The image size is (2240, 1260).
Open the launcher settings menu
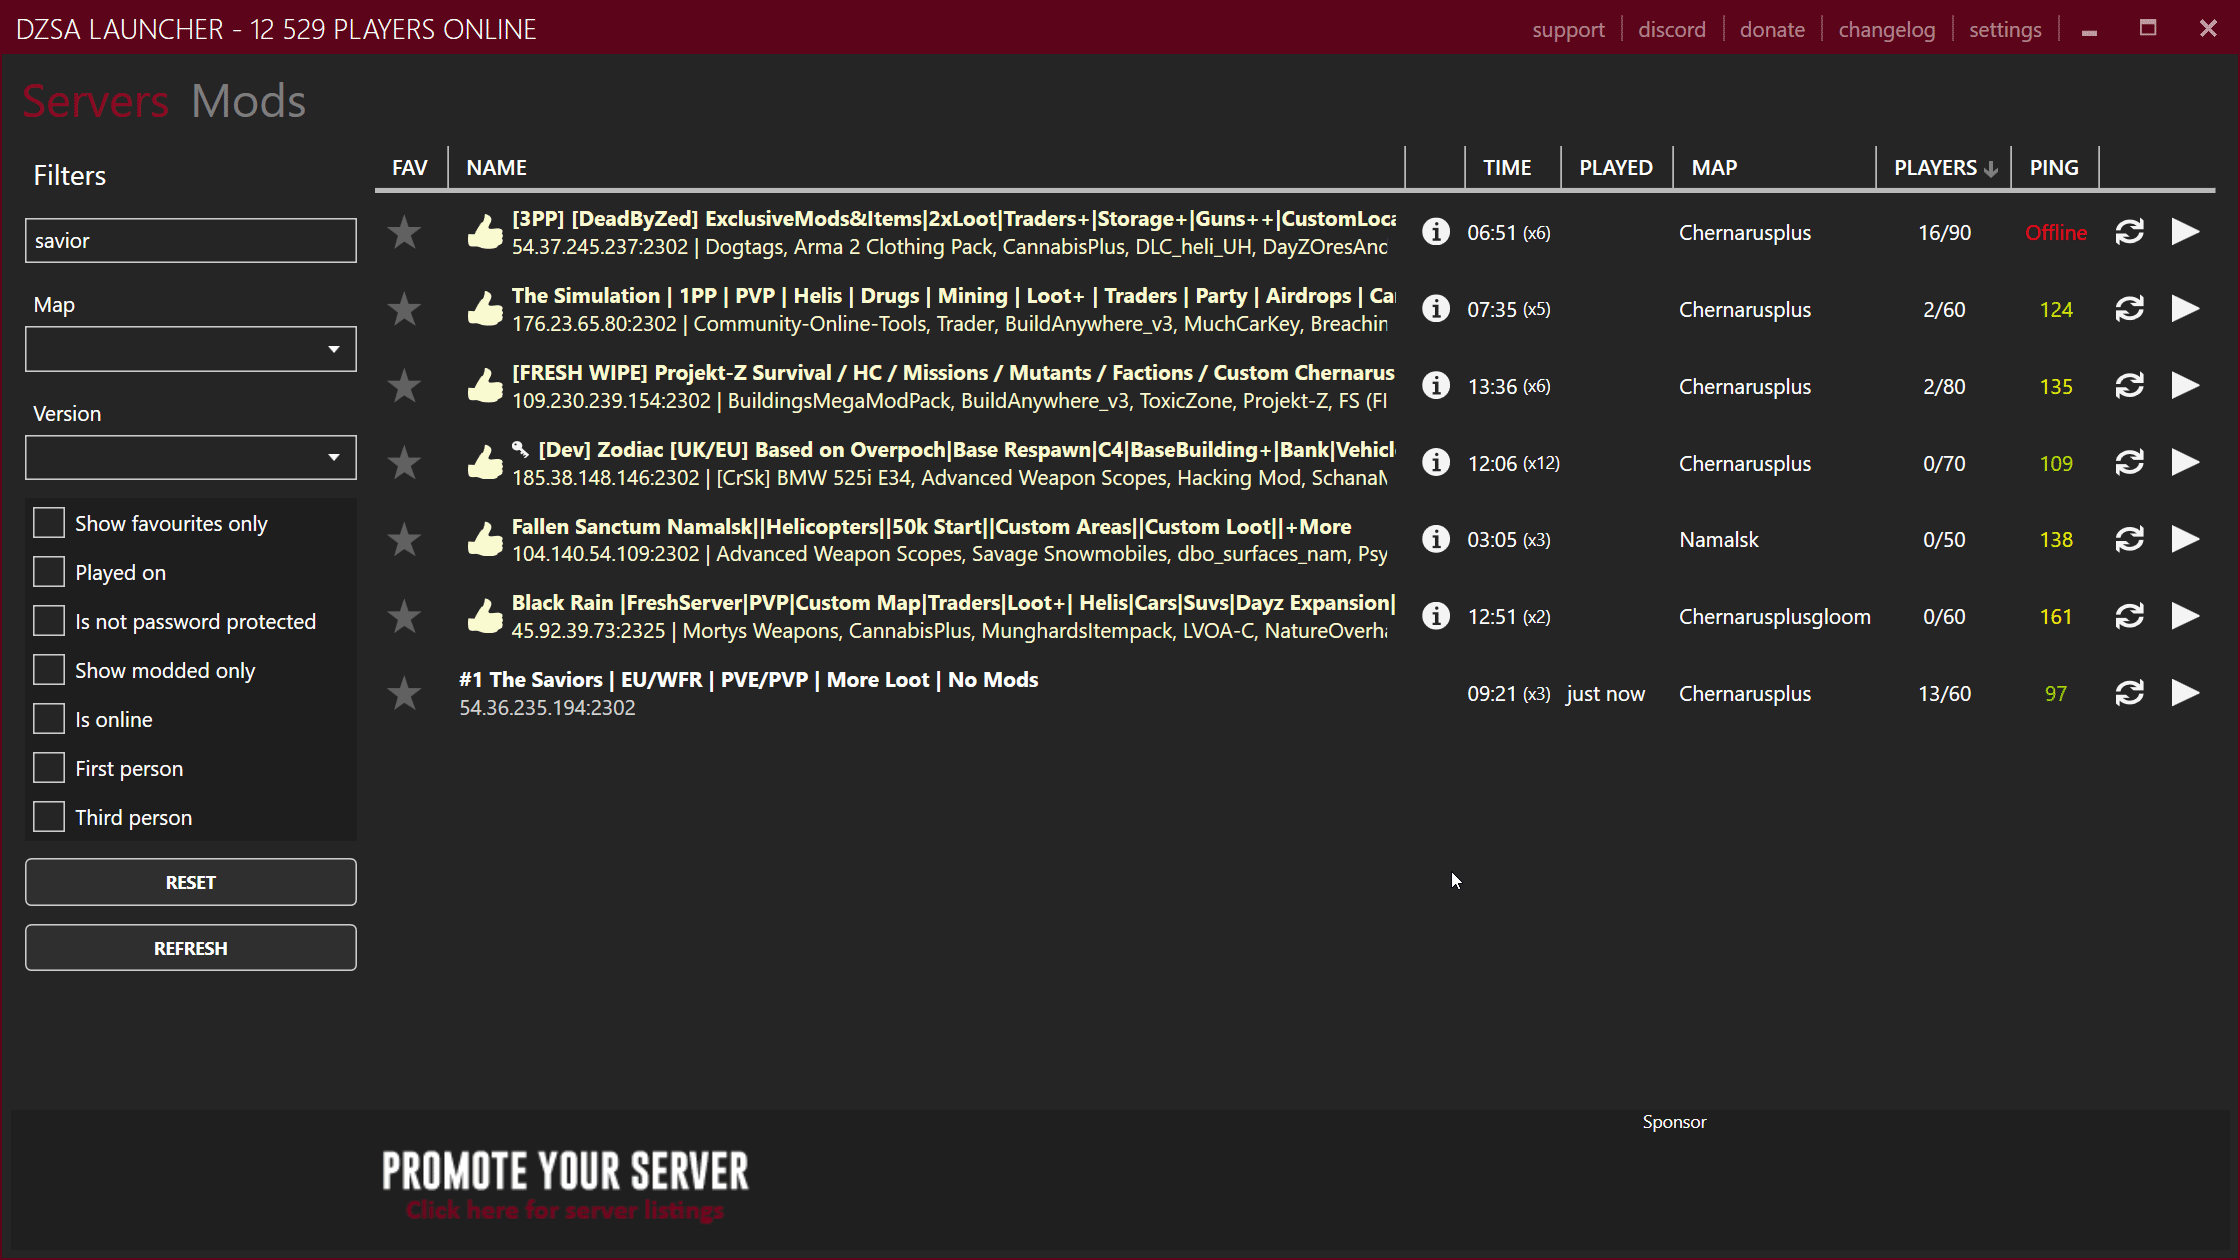[x=2006, y=29]
